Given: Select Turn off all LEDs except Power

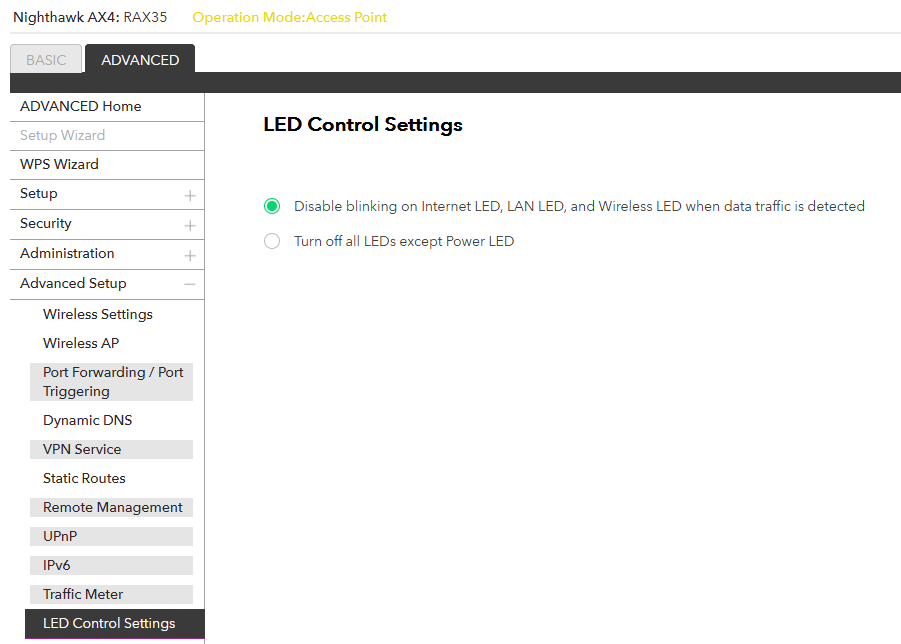Looking at the screenshot, I should [272, 241].
